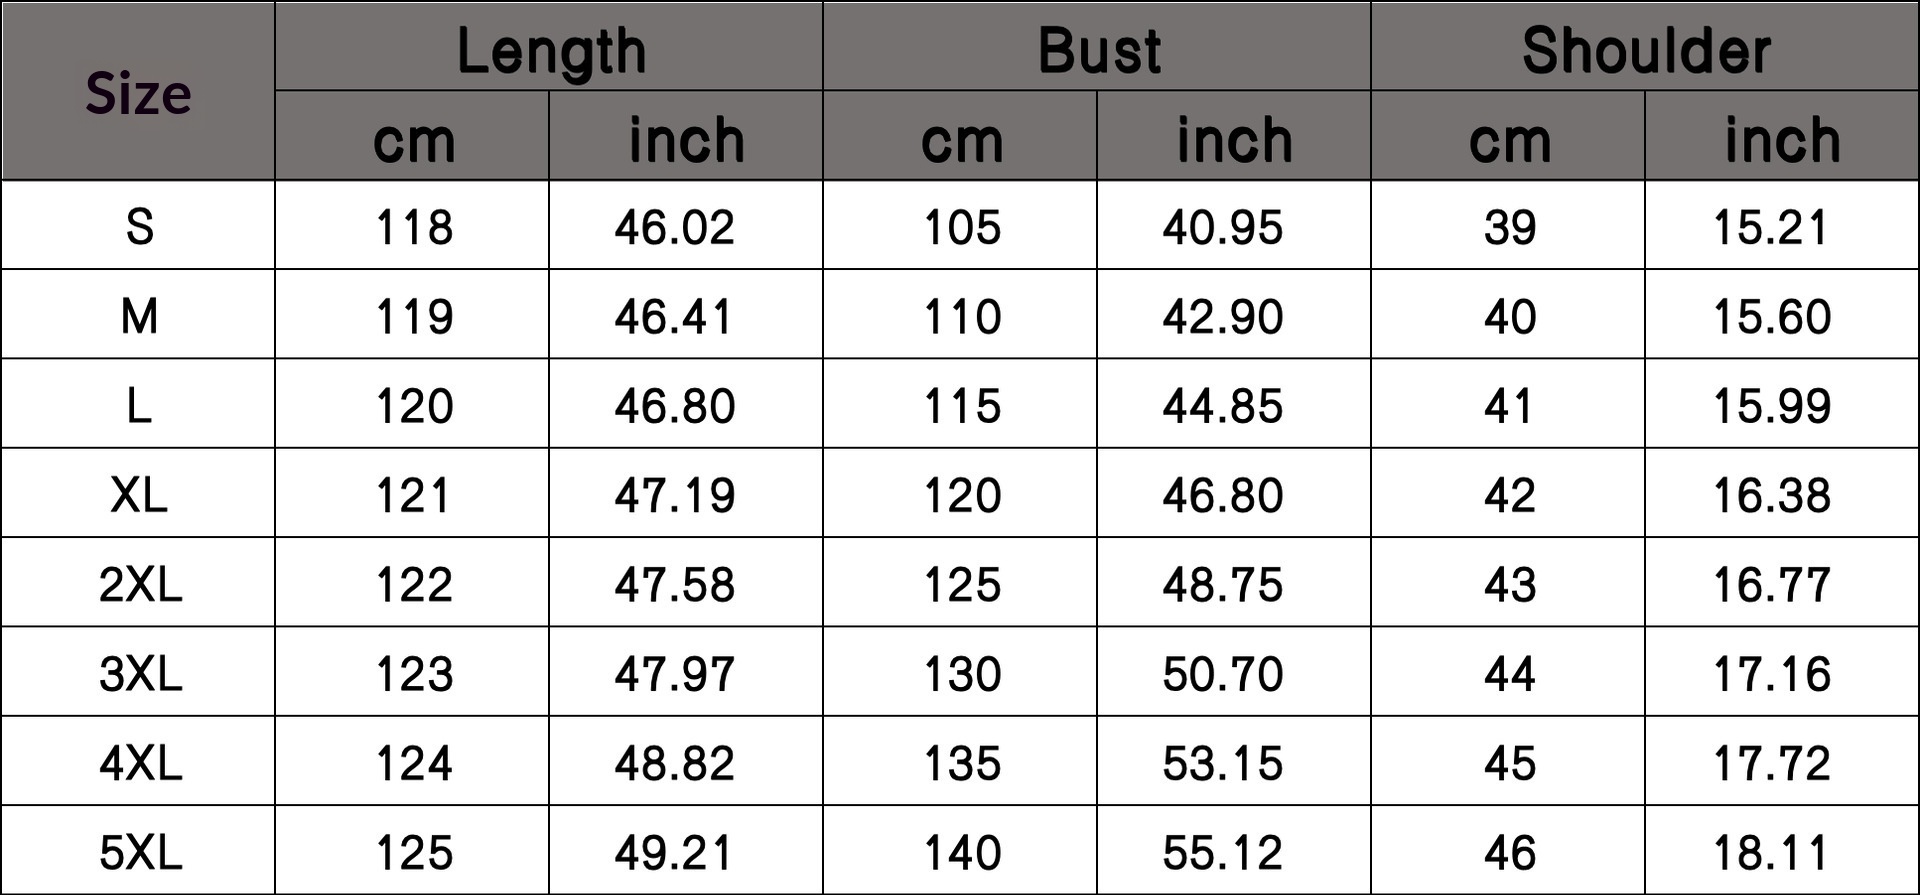
Task: Select the 105 bust cm cell
Action: 961,227
